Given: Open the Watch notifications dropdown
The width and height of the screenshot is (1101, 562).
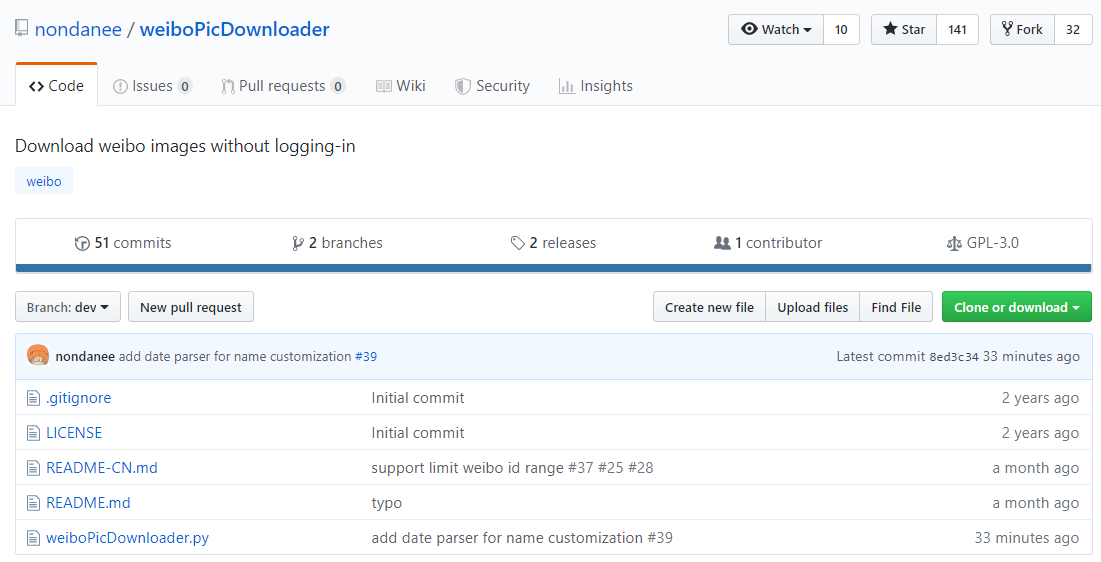Looking at the screenshot, I should (x=776, y=30).
